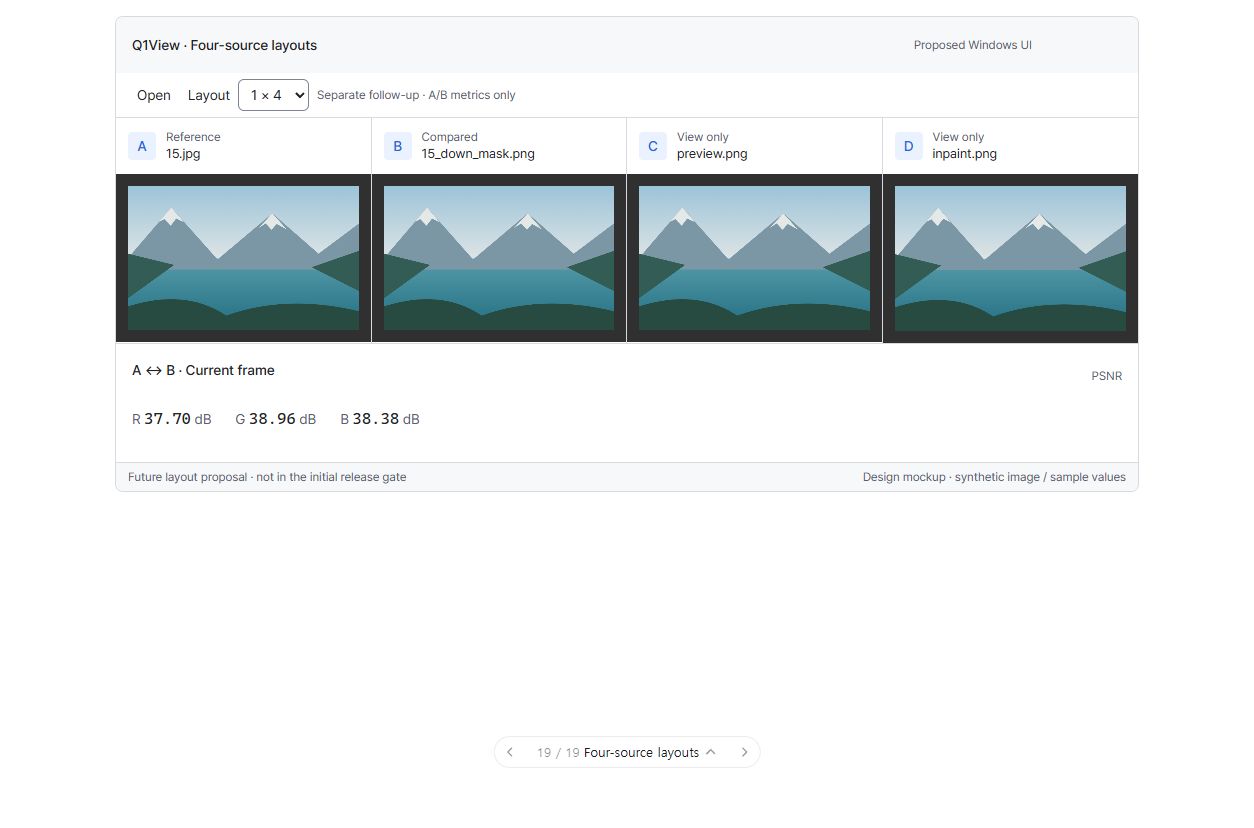Click the Proposed Windows UI text

coord(973,45)
